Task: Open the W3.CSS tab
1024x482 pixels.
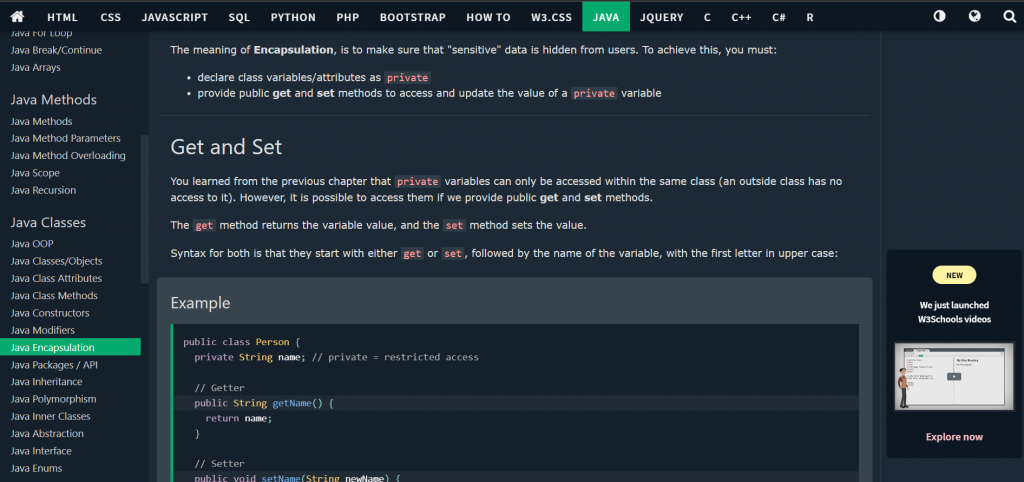Action: pyautogui.click(x=551, y=18)
